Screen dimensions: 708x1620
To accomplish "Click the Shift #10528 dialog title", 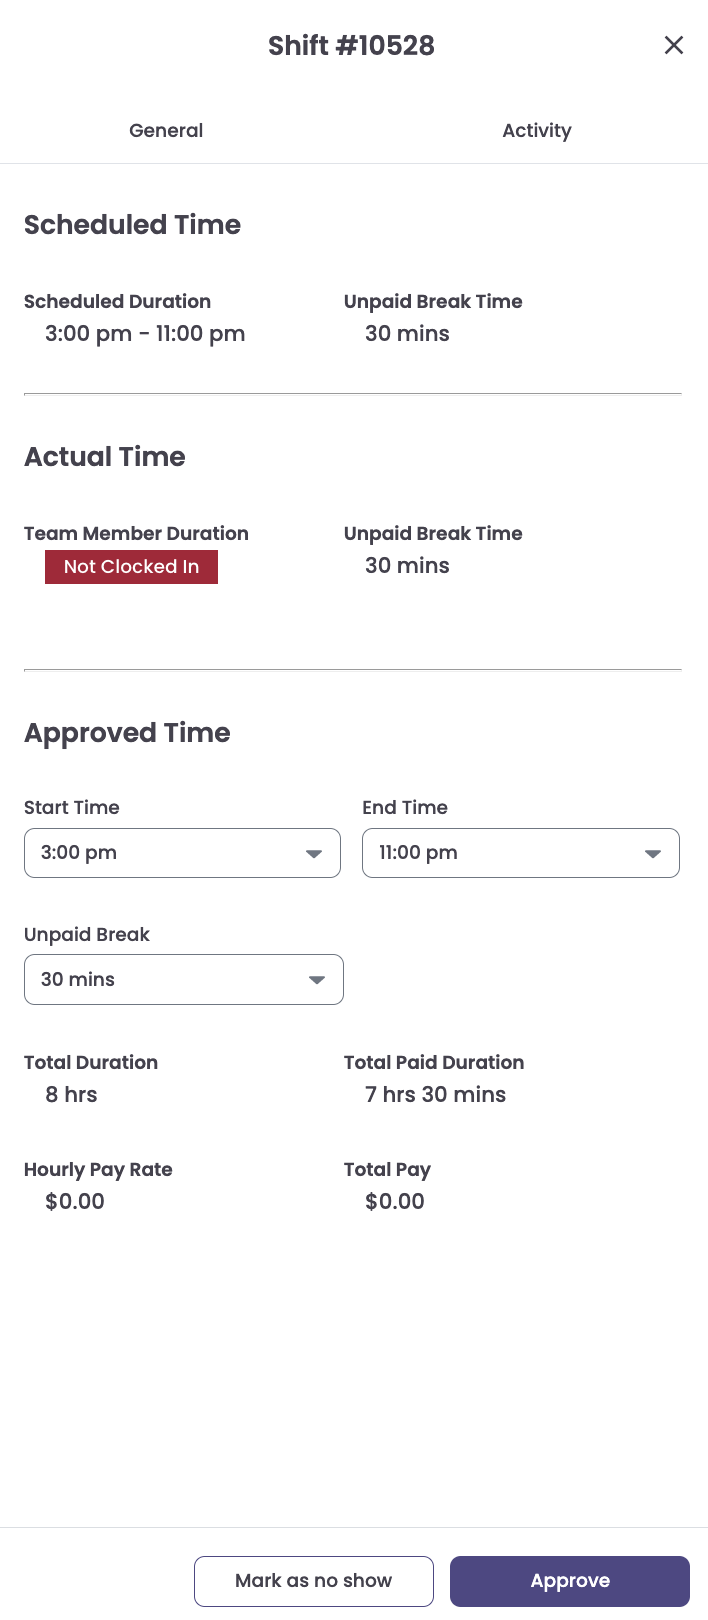I will click(352, 45).
